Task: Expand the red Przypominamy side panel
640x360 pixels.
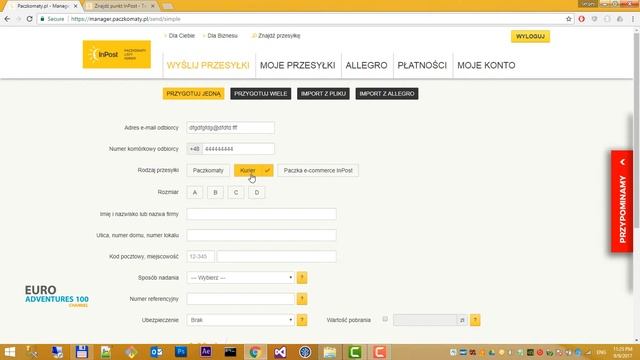Action: (622, 202)
